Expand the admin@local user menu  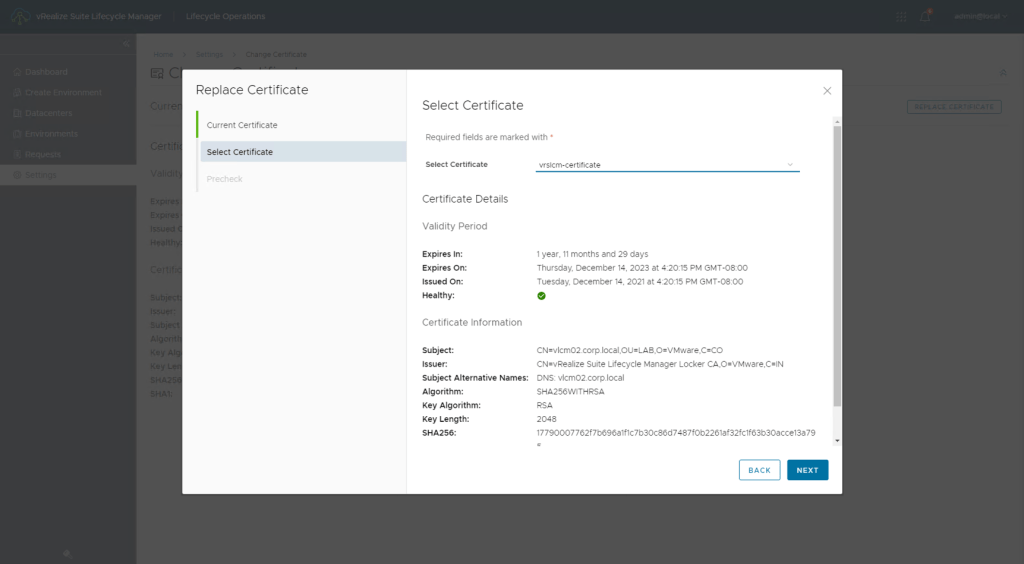coord(979,16)
